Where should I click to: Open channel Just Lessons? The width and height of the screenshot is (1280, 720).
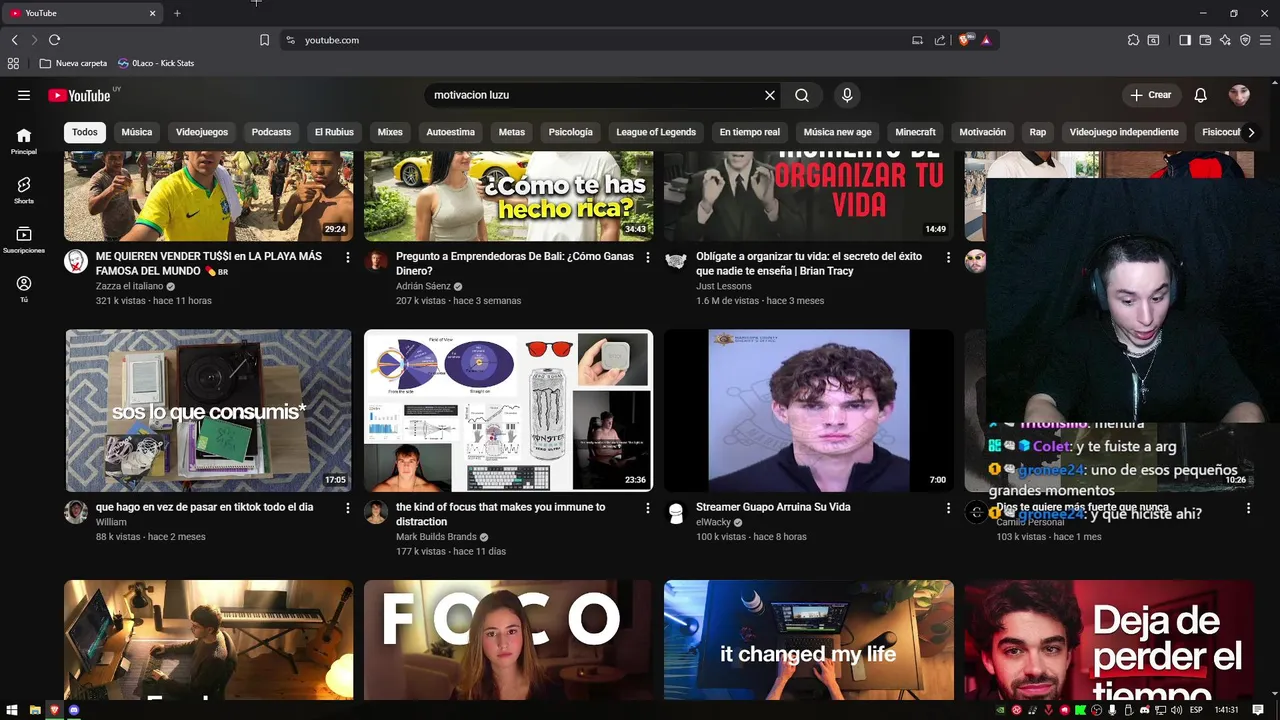(x=724, y=286)
